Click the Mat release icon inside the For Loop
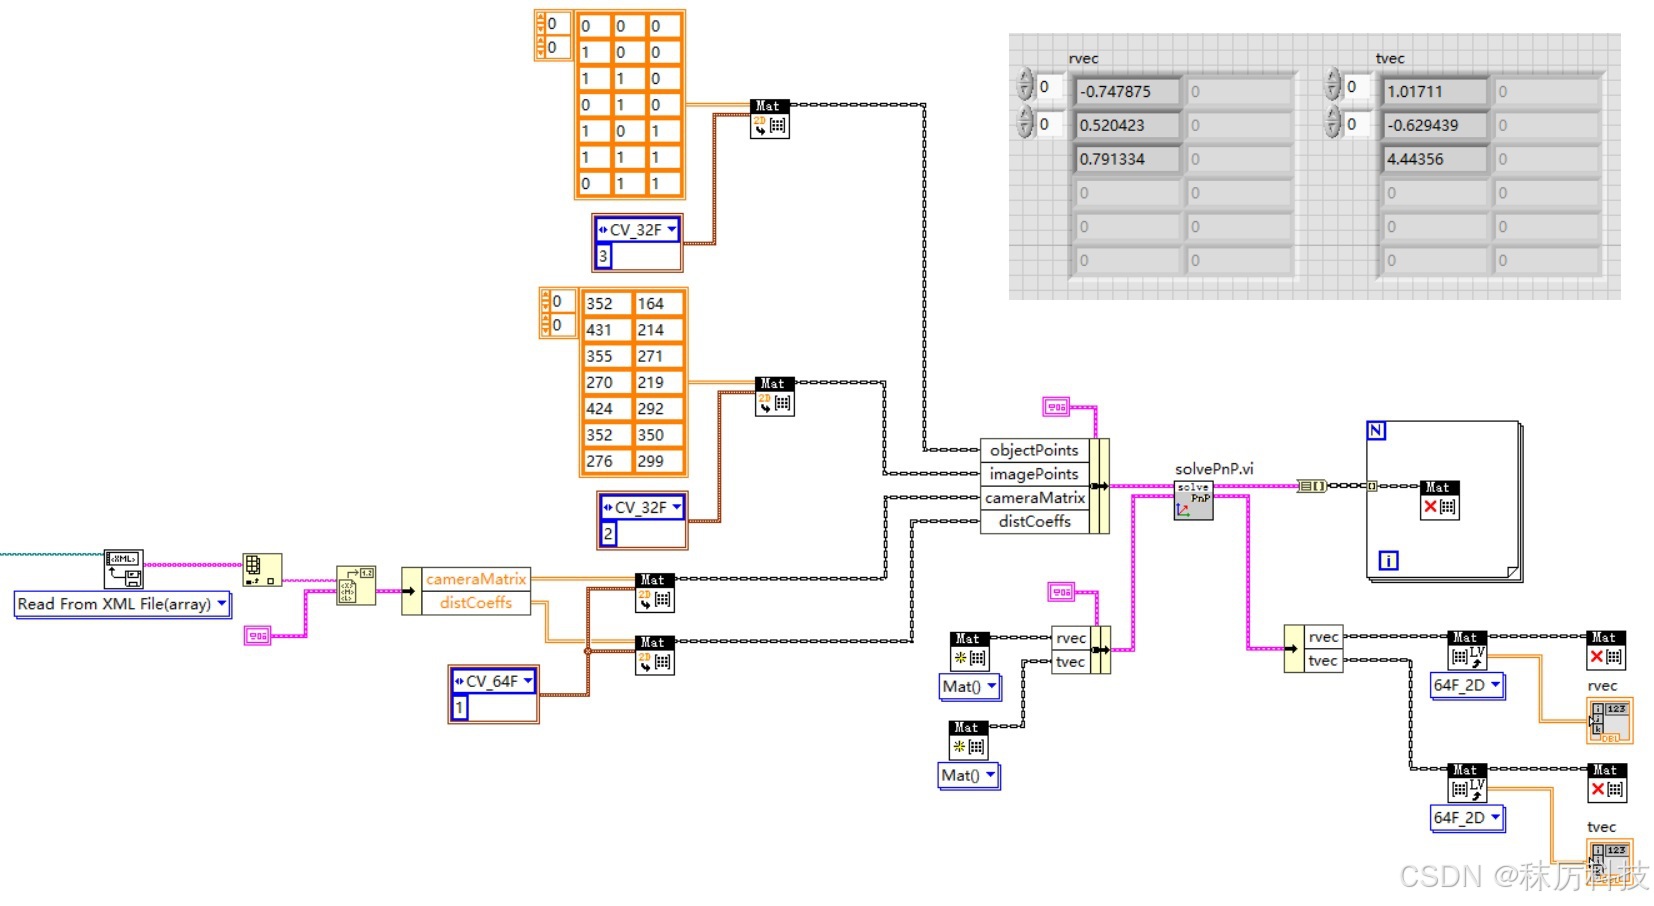Screen dimensions: 1654x906 pos(1439,500)
